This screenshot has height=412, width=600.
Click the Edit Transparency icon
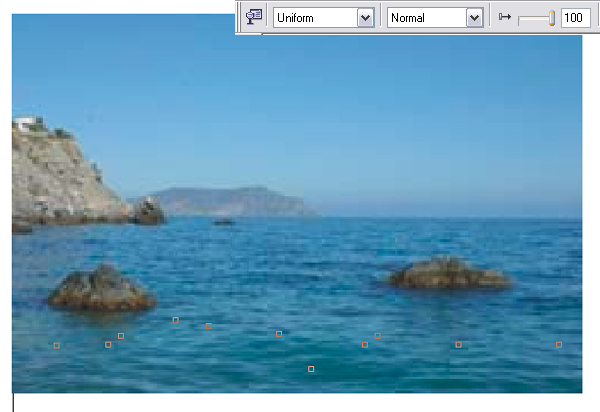coord(254,18)
